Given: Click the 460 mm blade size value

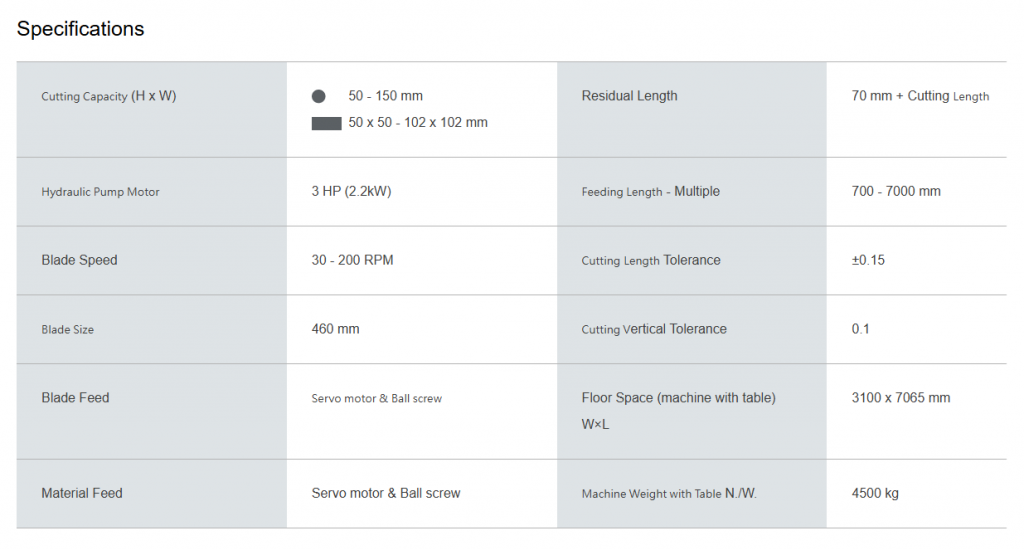Looking at the screenshot, I should (336, 329).
